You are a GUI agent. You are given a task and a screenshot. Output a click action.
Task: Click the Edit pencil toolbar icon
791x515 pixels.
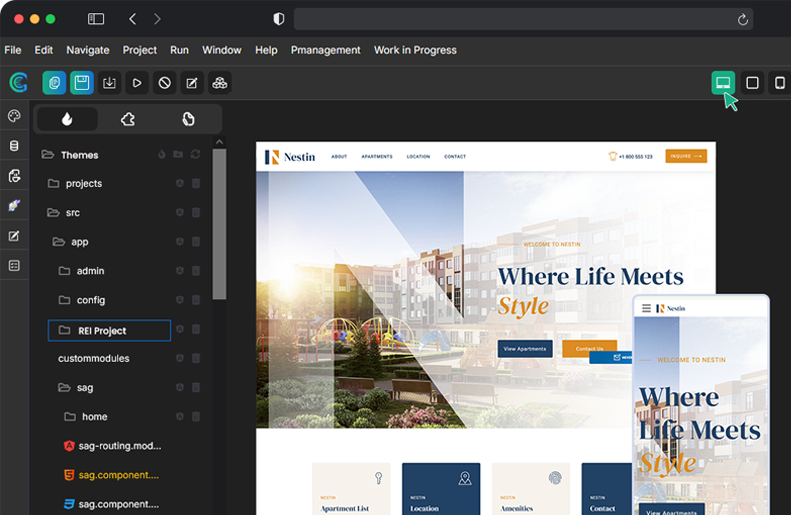click(192, 83)
